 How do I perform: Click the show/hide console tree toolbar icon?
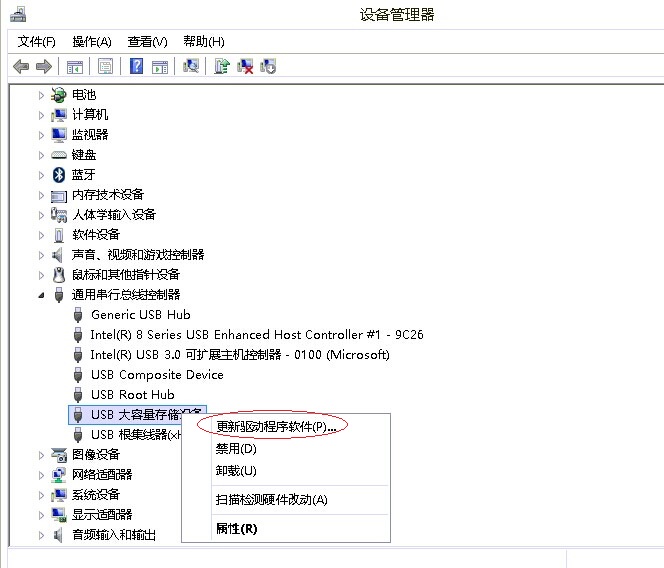[74, 66]
